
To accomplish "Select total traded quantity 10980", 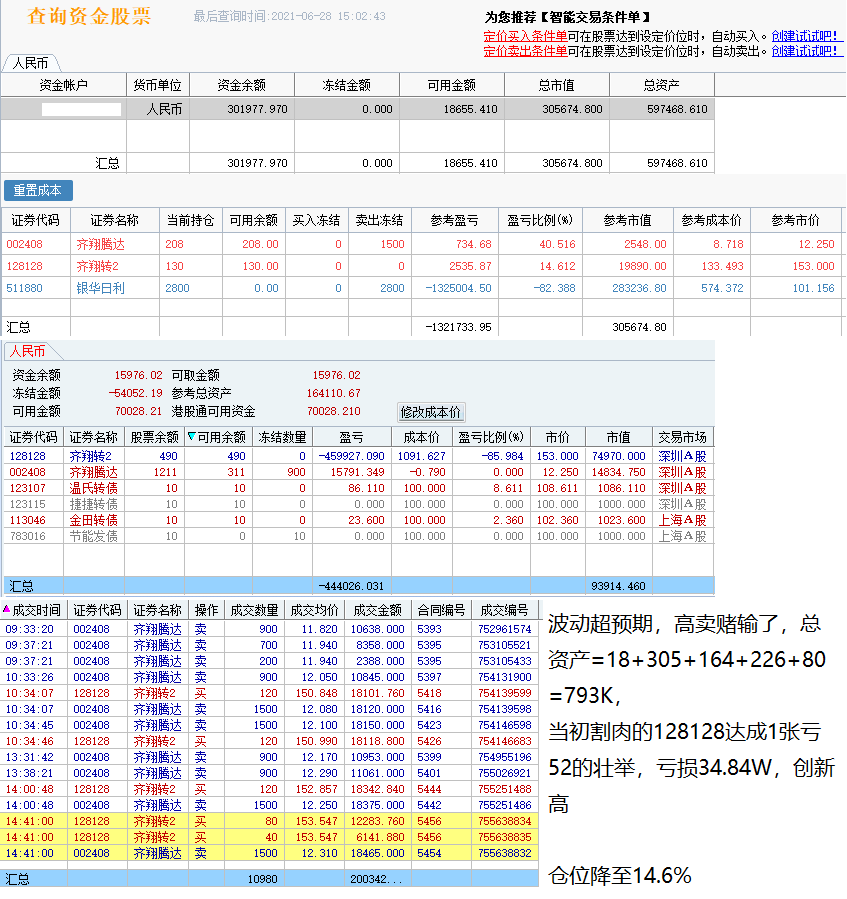I will point(263,880).
